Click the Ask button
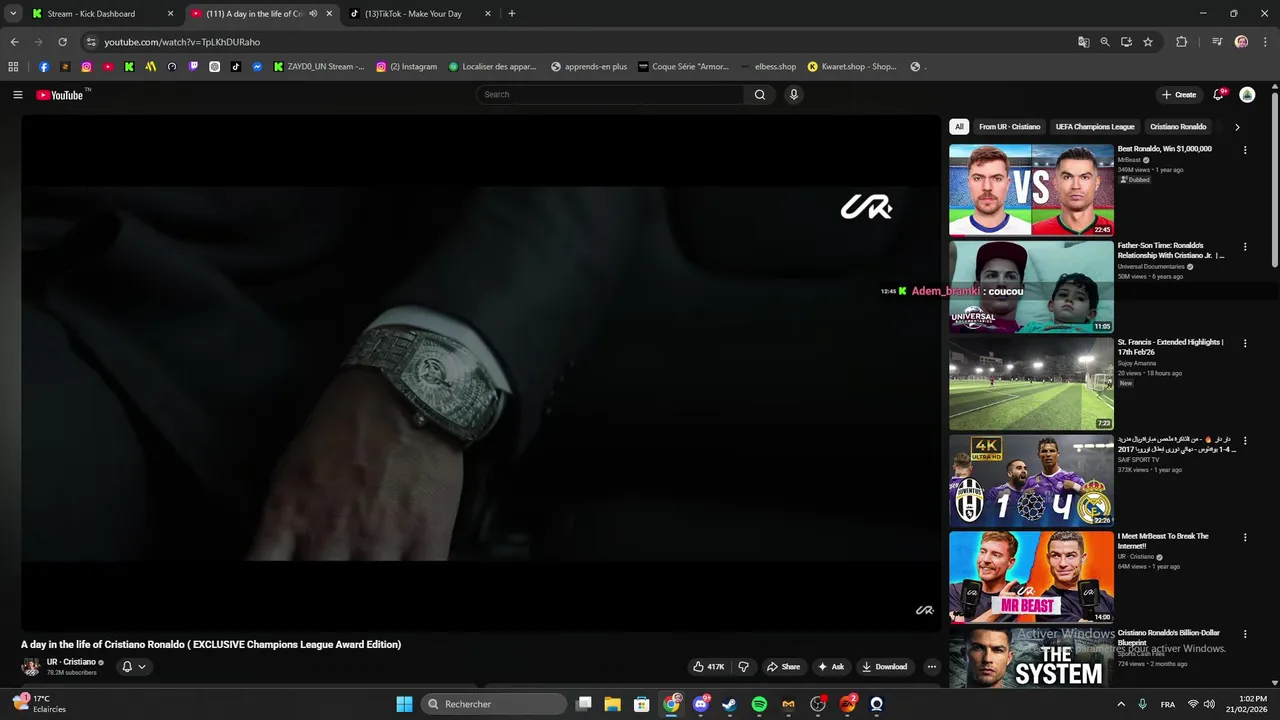The width and height of the screenshot is (1280, 720). click(x=831, y=667)
